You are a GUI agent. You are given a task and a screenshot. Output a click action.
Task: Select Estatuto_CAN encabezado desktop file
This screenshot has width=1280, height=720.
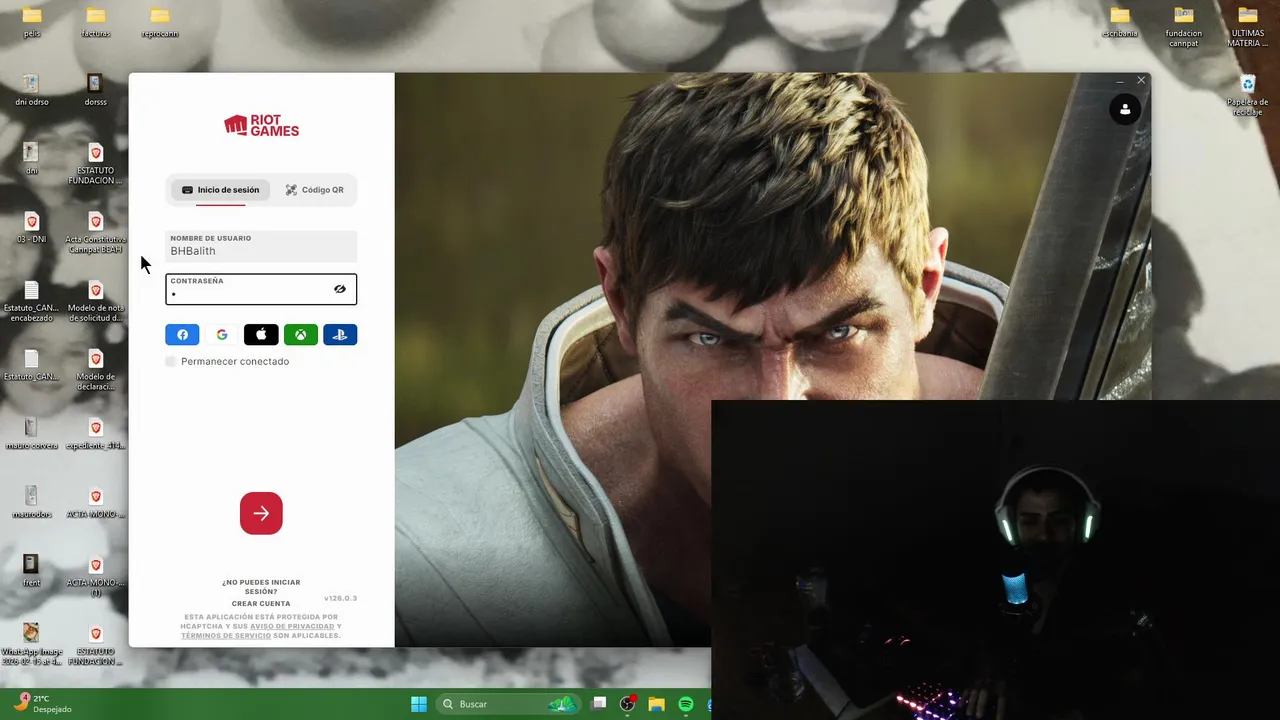[32, 302]
